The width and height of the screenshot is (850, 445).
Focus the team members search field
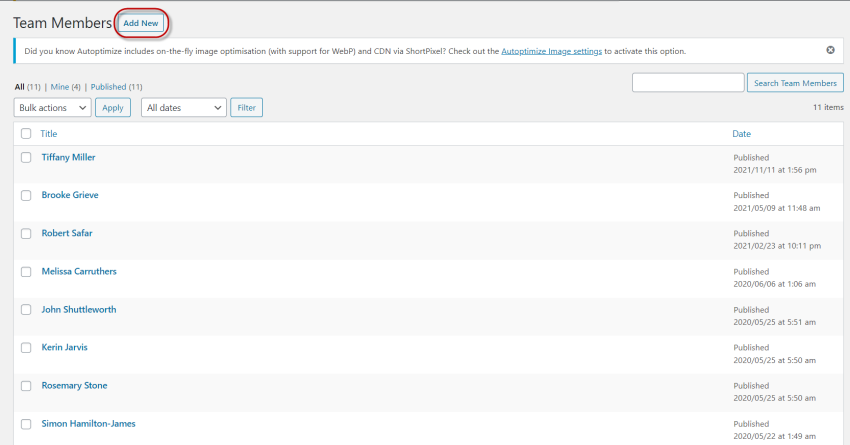click(688, 83)
